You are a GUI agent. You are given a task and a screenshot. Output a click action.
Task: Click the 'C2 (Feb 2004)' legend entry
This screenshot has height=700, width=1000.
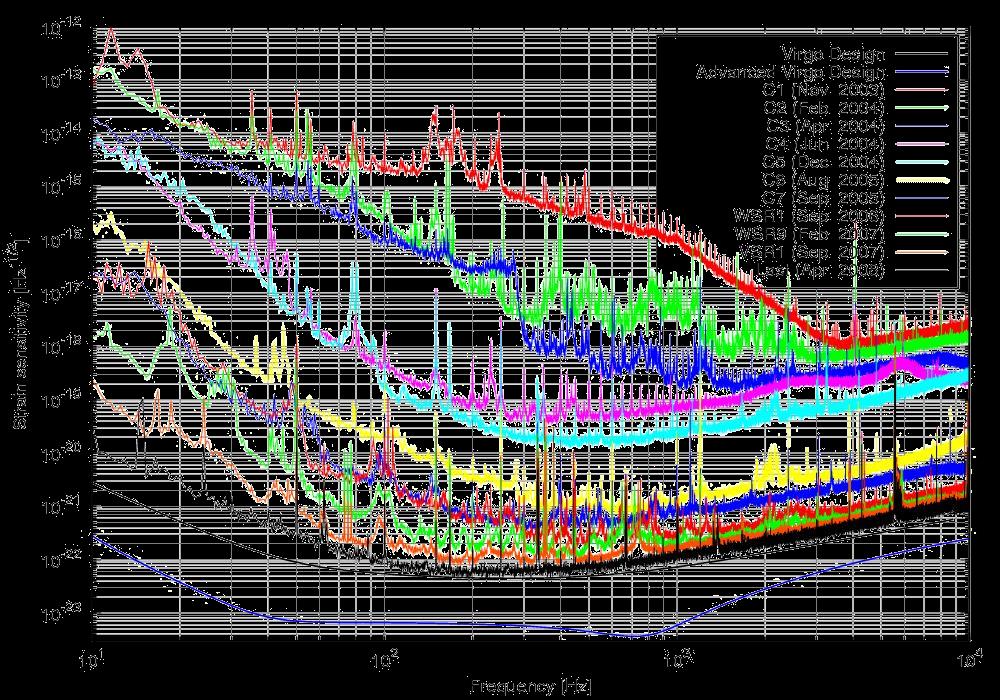pyautogui.click(x=825, y=108)
